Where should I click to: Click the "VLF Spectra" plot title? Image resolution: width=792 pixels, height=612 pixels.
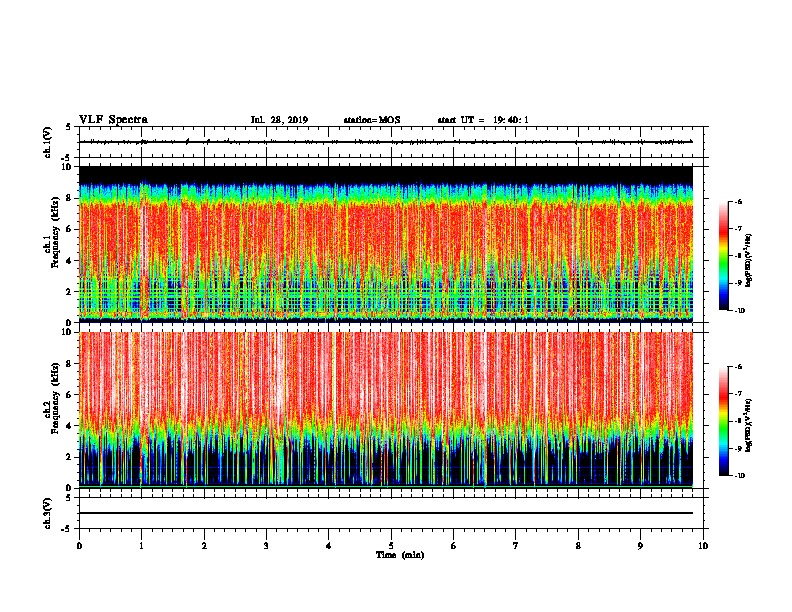pos(113,120)
